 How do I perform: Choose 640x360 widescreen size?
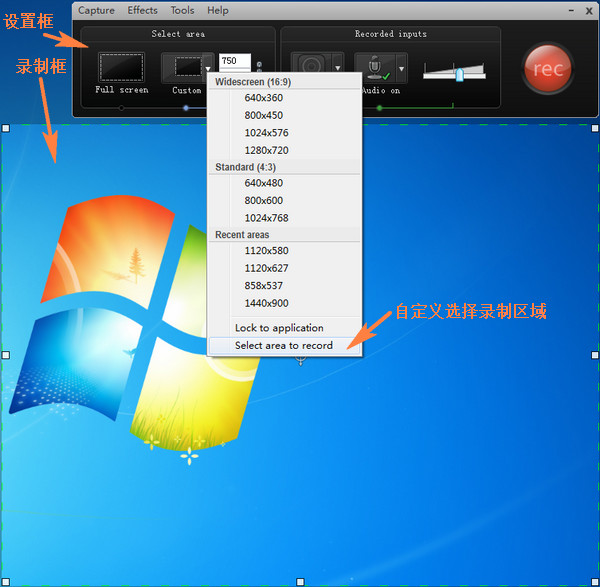pyautogui.click(x=284, y=98)
